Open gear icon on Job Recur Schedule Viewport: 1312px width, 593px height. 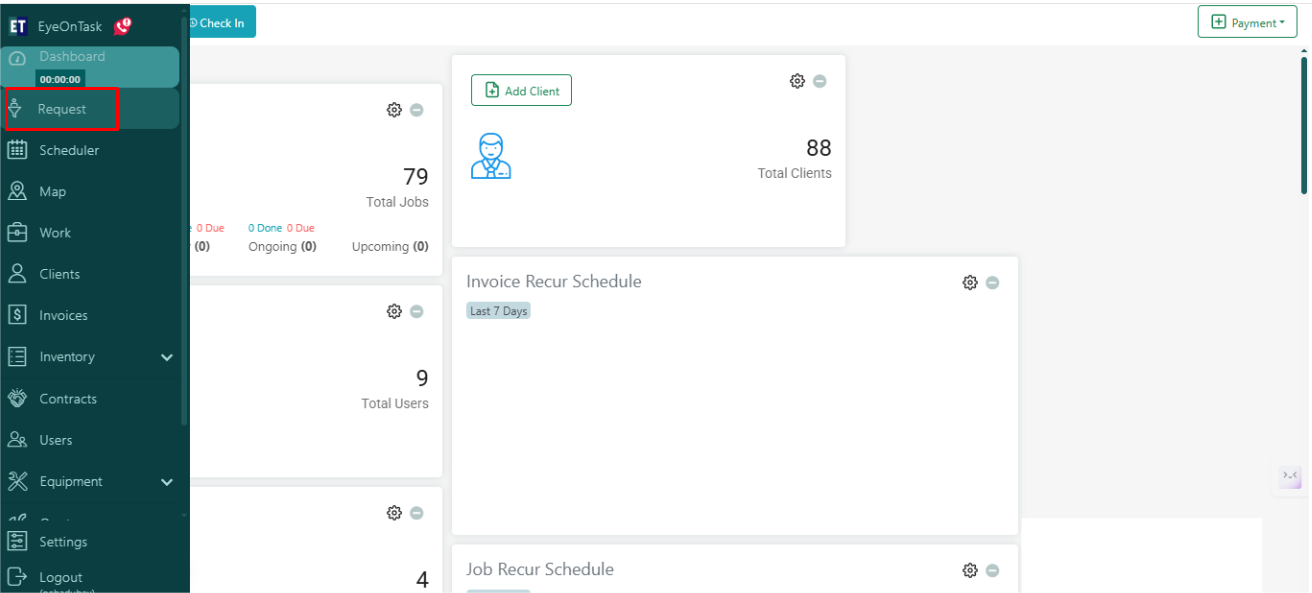[969, 570]
